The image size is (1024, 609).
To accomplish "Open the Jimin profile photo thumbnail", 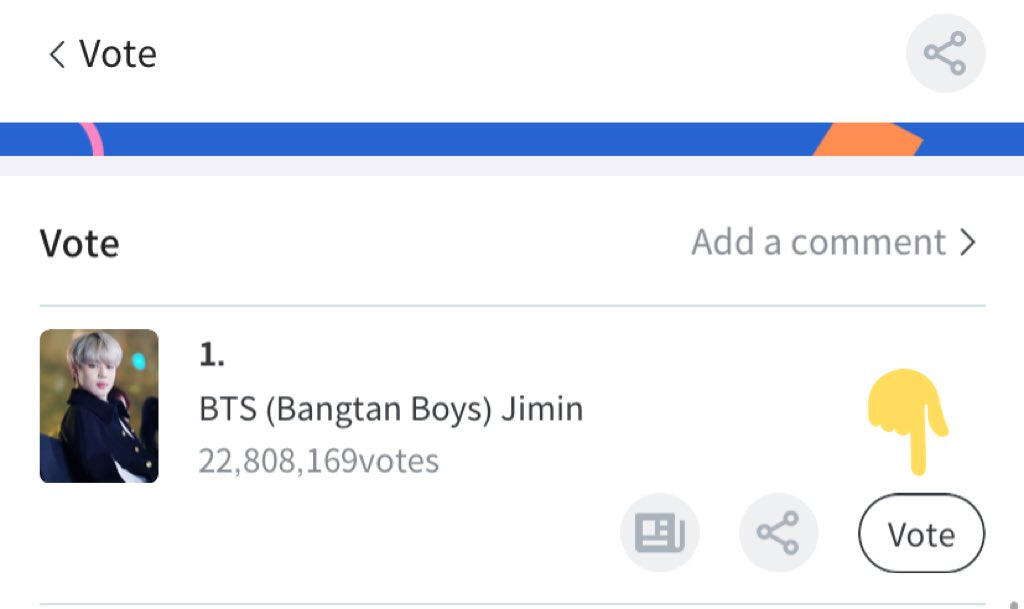I will 99,406.
